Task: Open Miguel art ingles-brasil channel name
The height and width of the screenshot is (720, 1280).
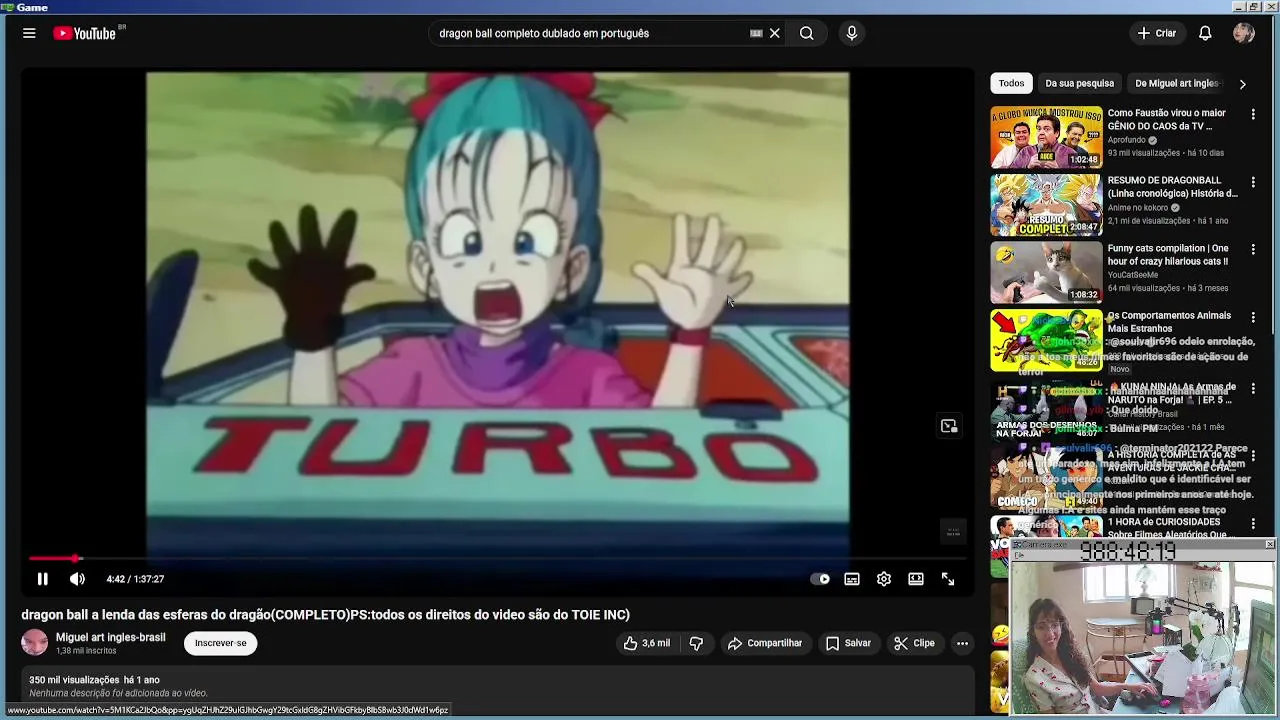Action: (x=111, y=637)
